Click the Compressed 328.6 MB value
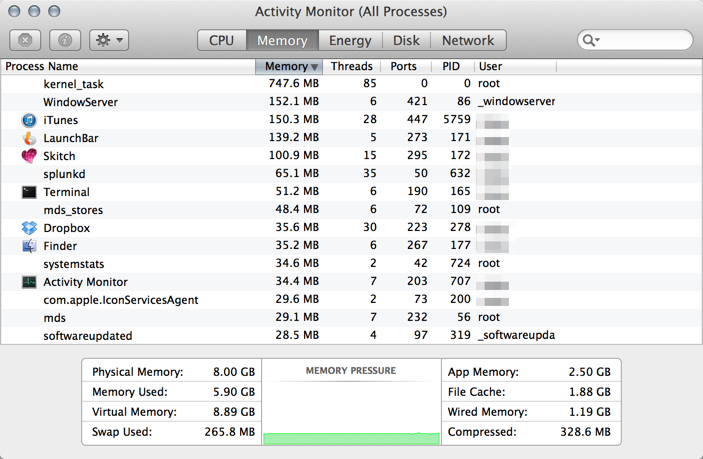703x459 pixels. (586, 432)
